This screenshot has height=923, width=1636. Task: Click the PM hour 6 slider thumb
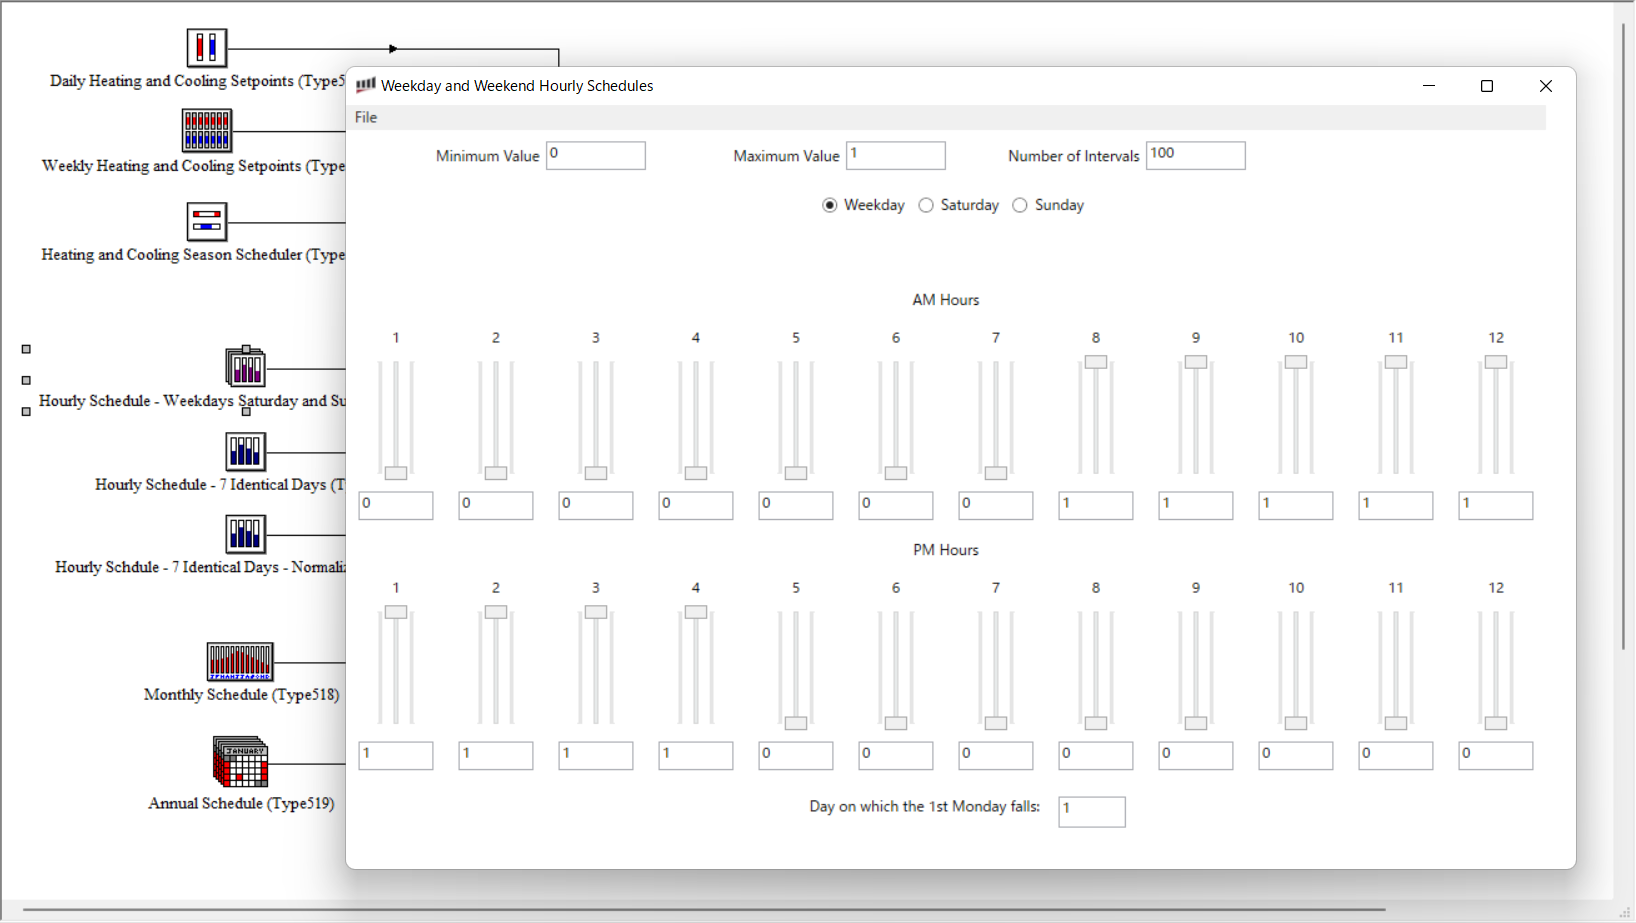tap(896, 723)
